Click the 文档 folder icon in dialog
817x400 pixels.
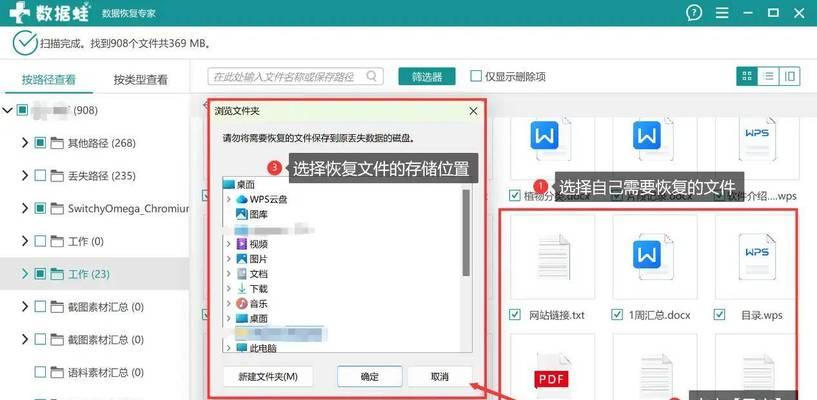[242, 273]
